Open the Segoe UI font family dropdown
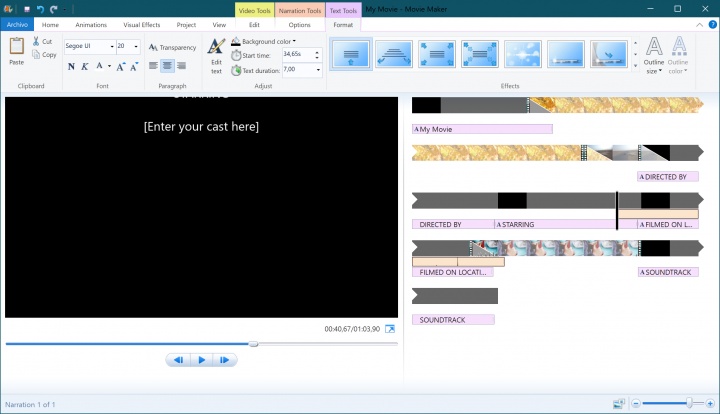The width and height of the screenshot is (720, 414). 112,46
